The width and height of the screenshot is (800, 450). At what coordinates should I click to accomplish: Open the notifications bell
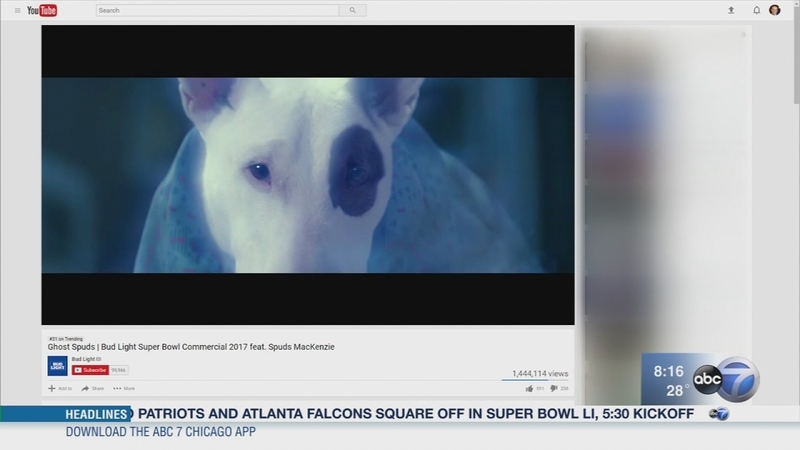point(757,10)
